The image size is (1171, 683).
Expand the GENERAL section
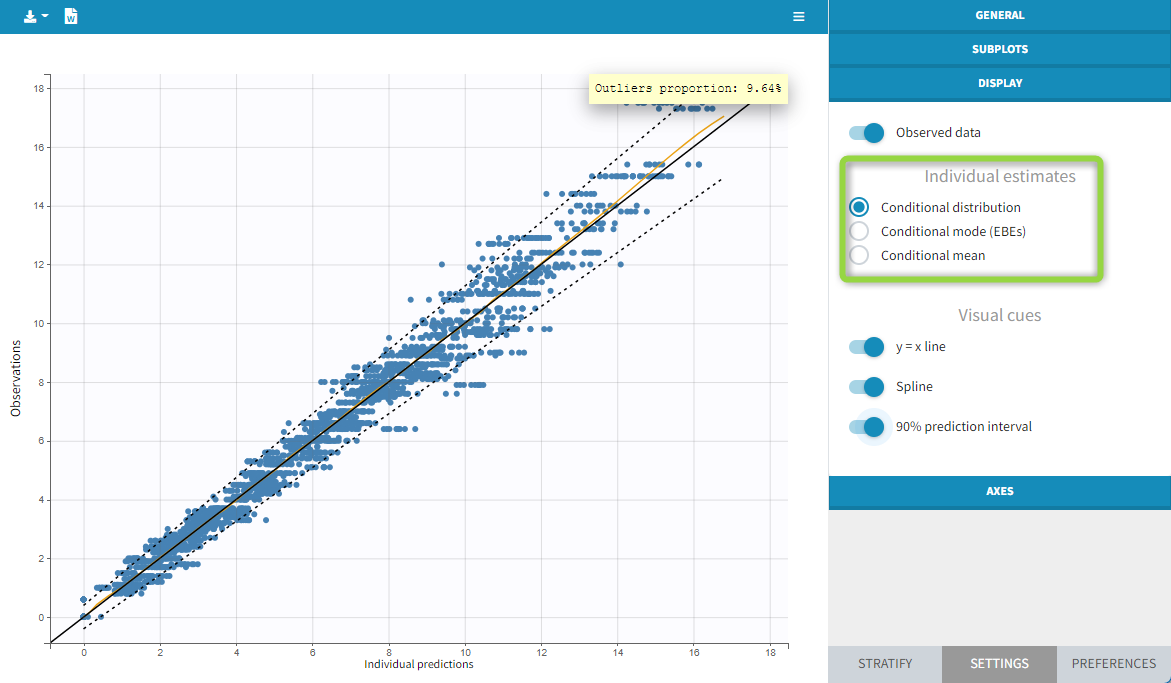(999, 16)
